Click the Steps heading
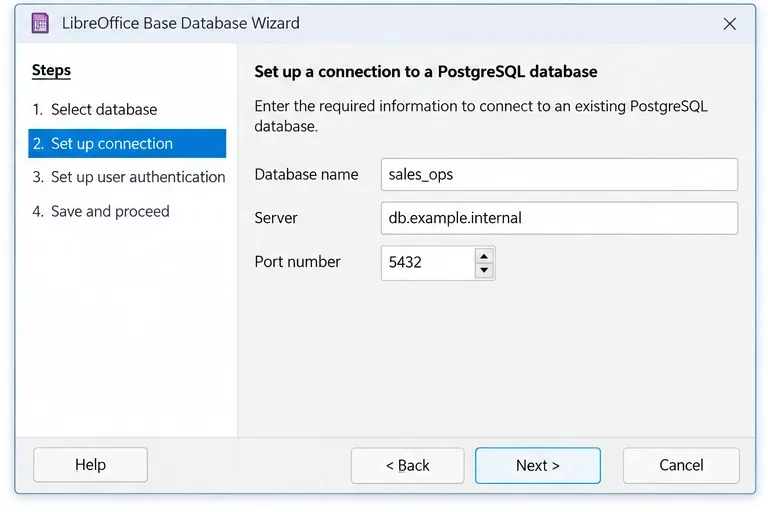The image size is (768, 512). pyautogui.click(x=51, y=70)
